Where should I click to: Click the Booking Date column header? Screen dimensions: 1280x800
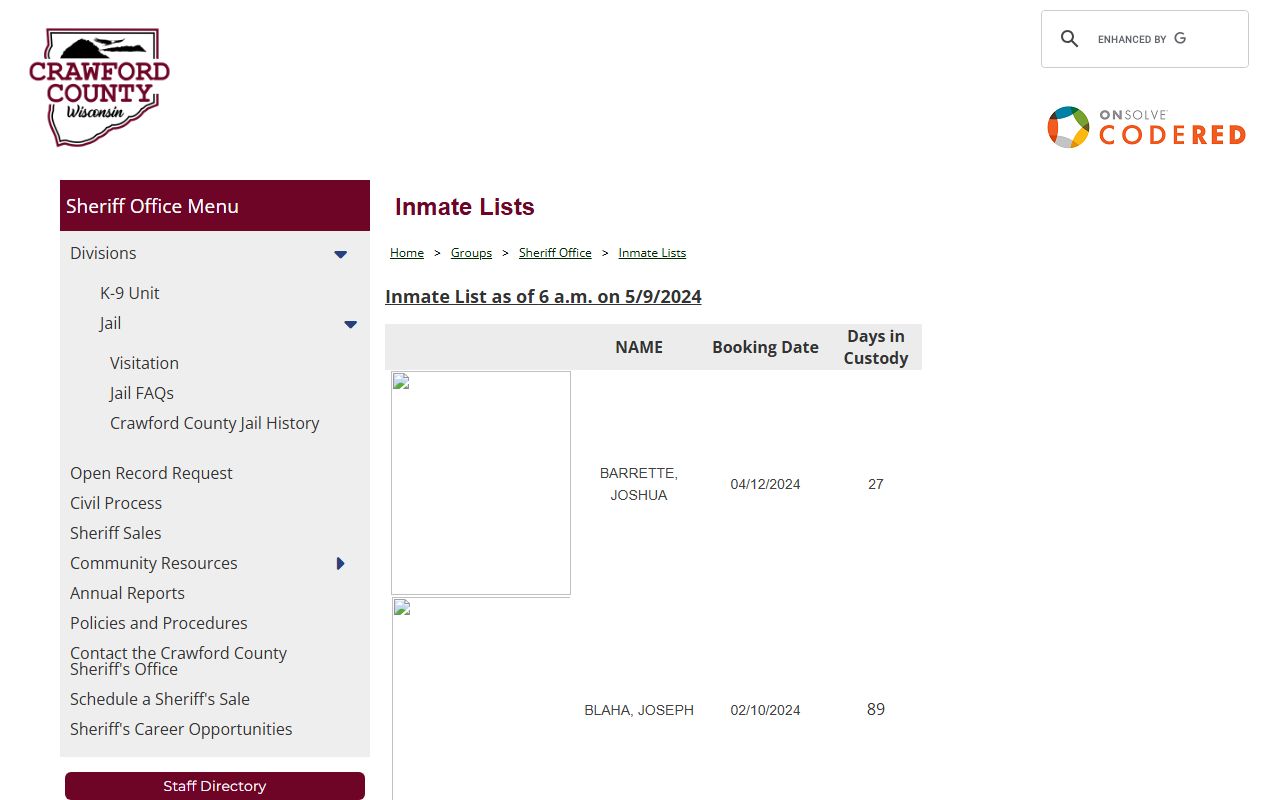coord(765,347)
